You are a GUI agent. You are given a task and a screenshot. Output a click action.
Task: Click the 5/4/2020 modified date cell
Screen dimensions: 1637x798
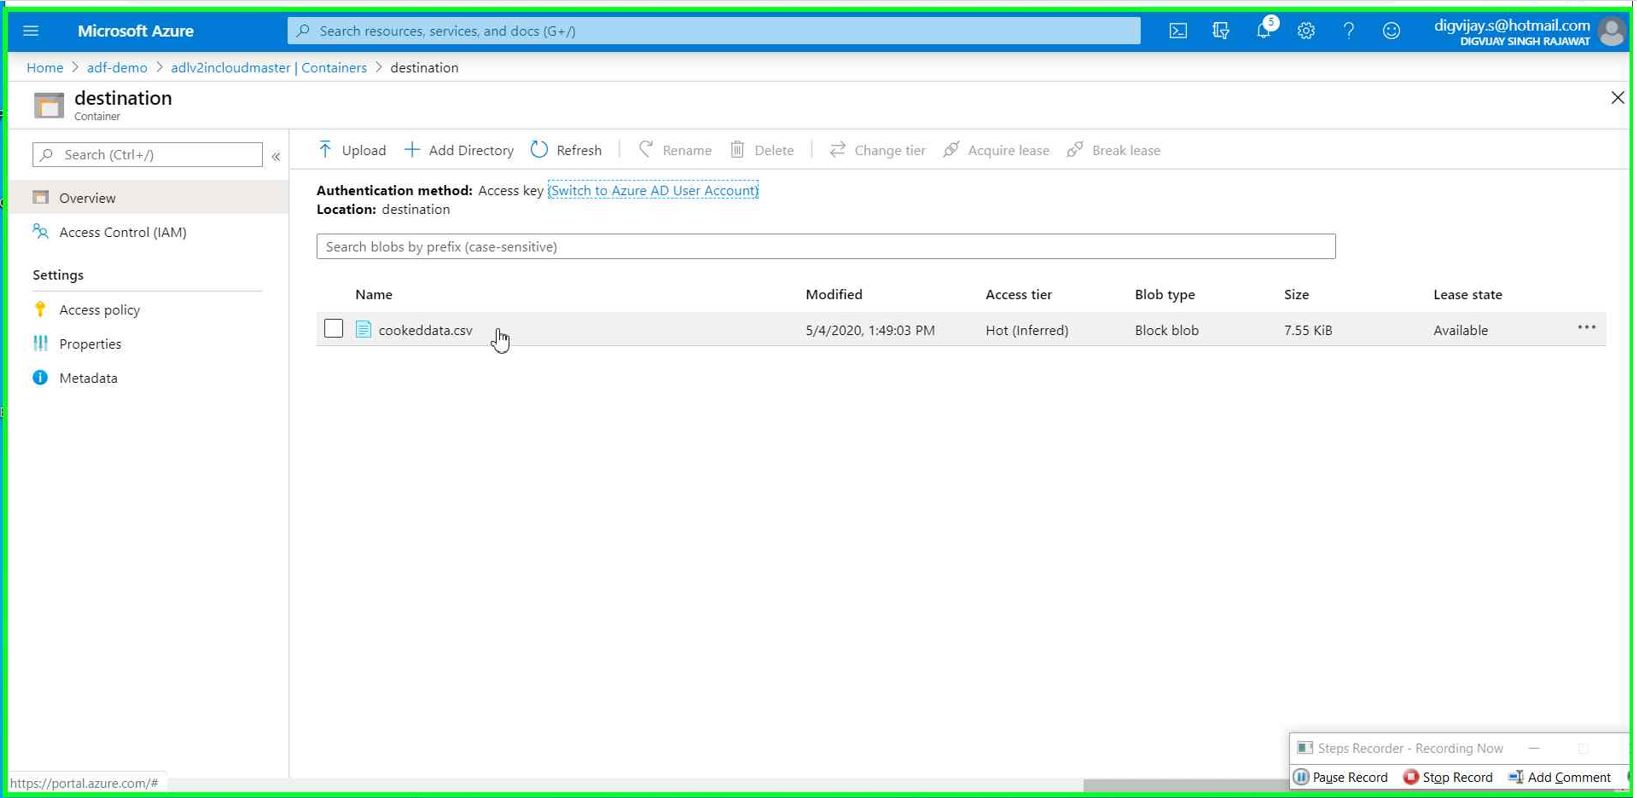[x=870, y=330]
